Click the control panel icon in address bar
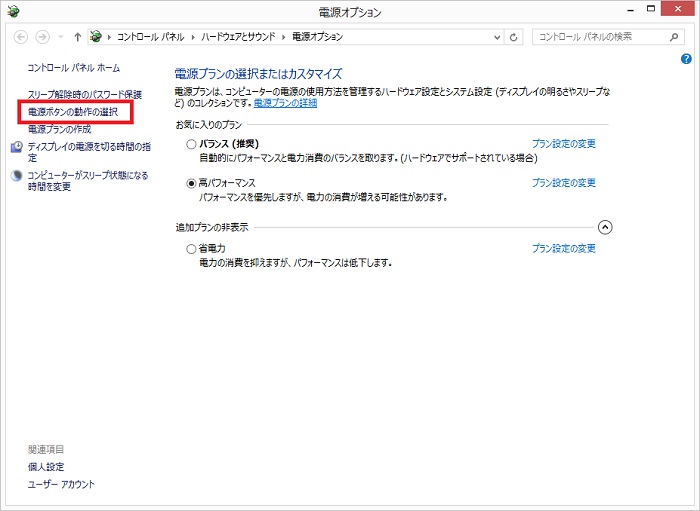Screen dimensions: 700x511 pyautogui.click(x=96, y=37)
